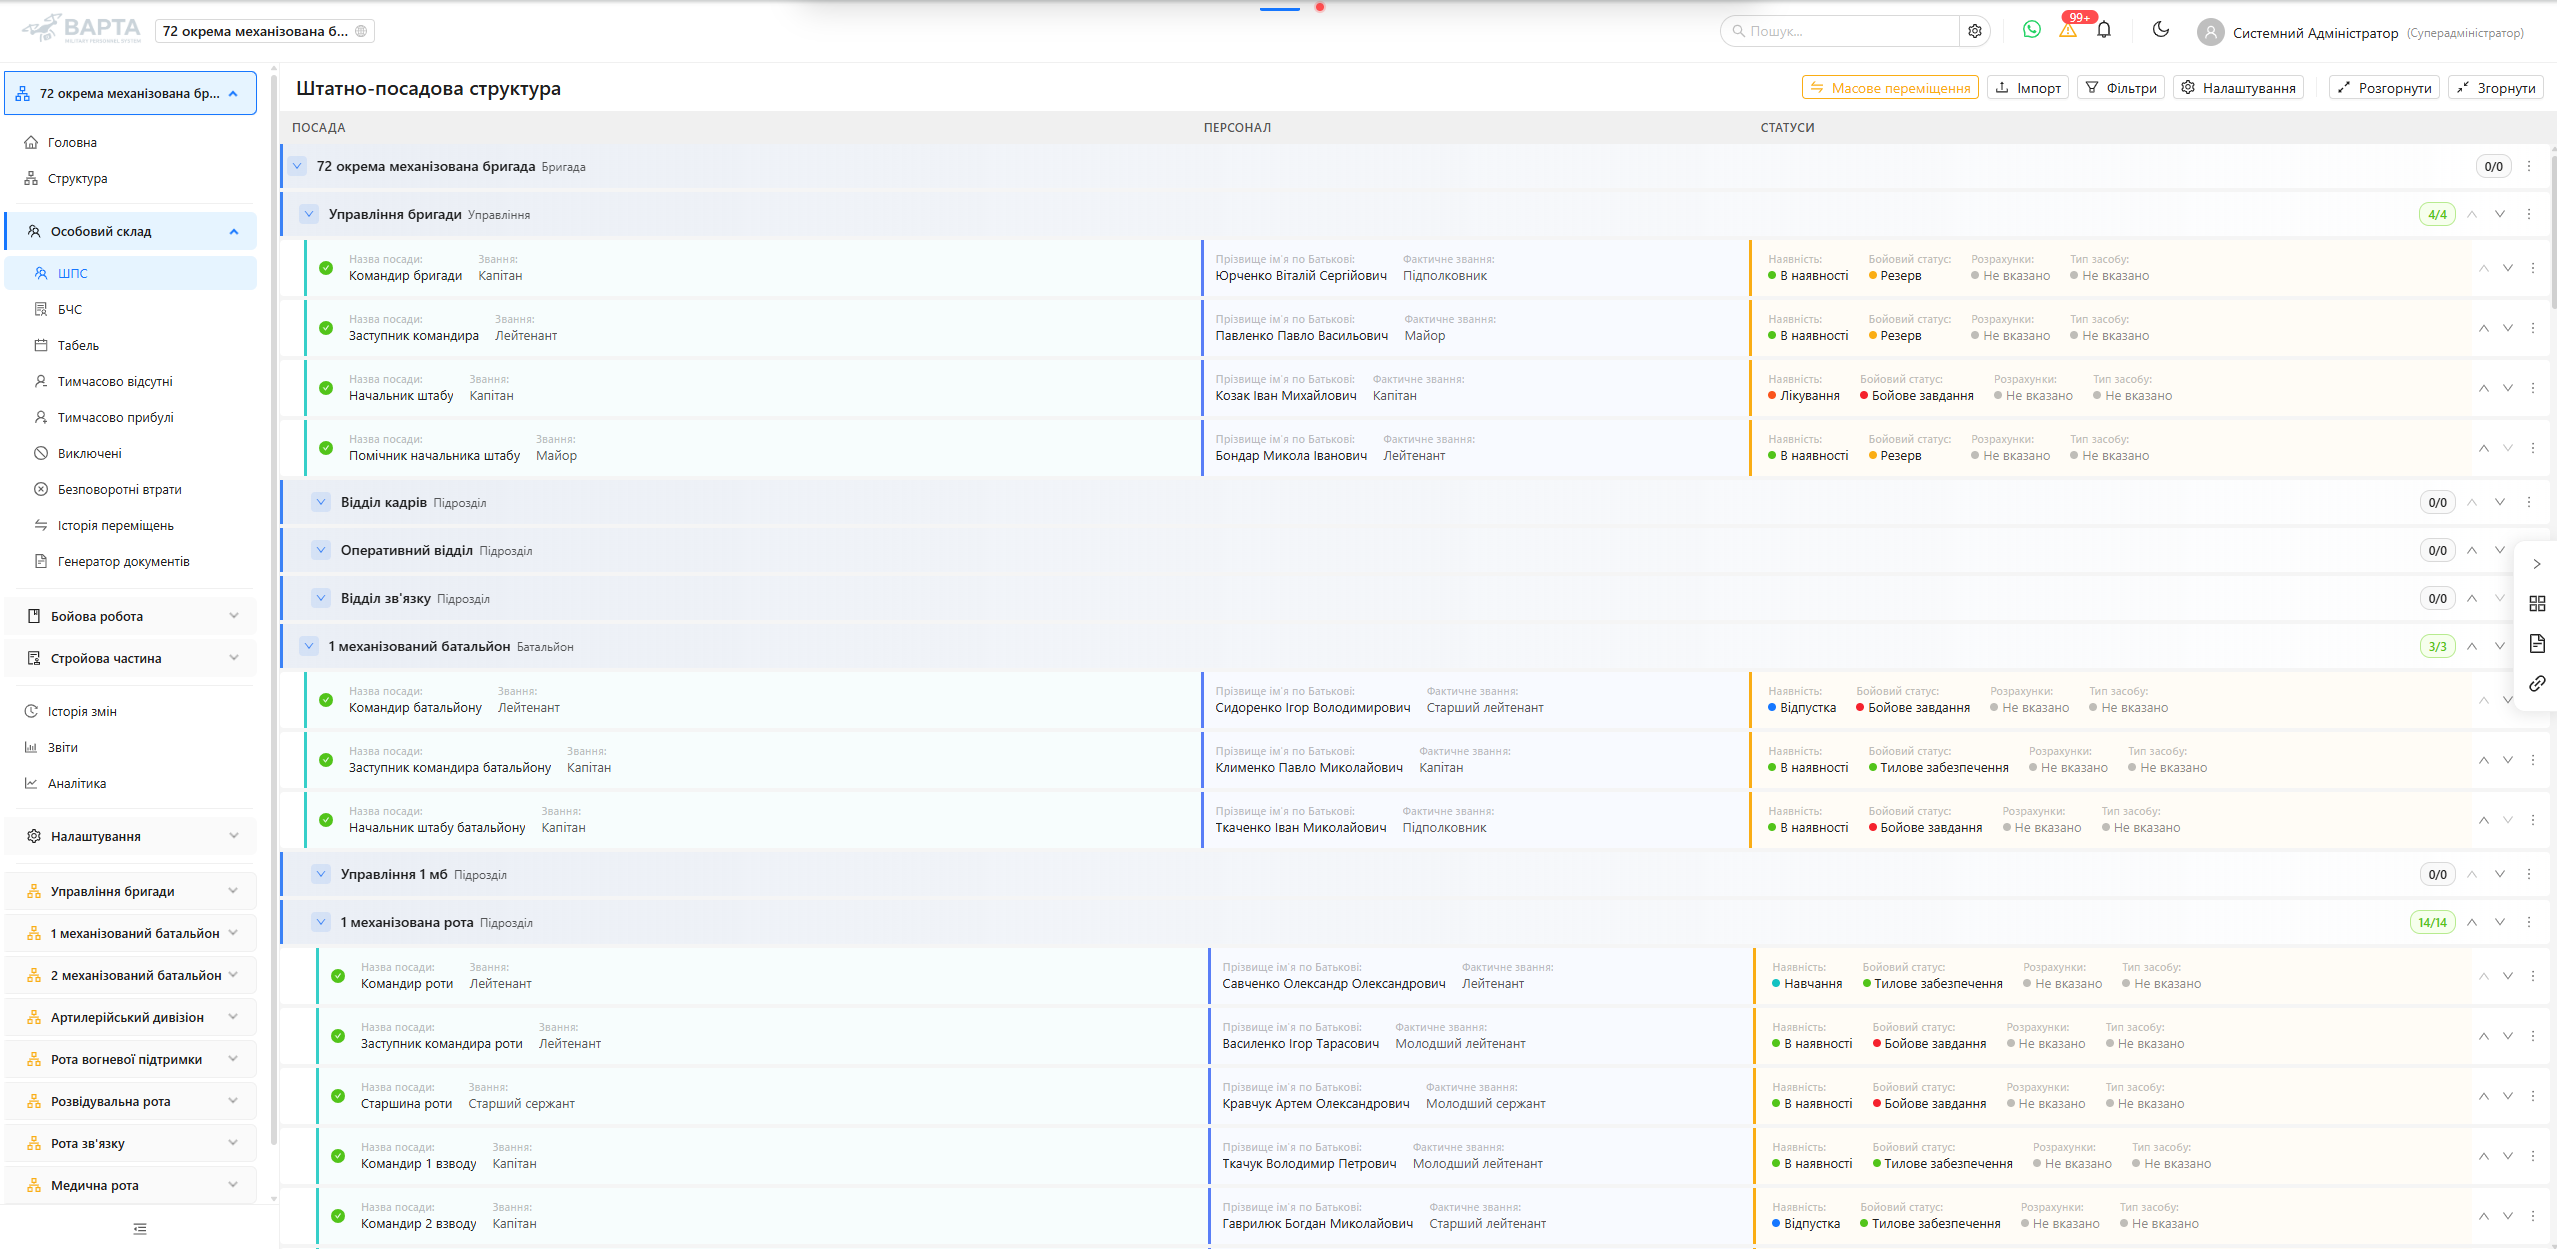This screenshot has height=1249, width=2557.
Task: Open the warning alerts icon with 99+ badge
Action: point(2068,30)
